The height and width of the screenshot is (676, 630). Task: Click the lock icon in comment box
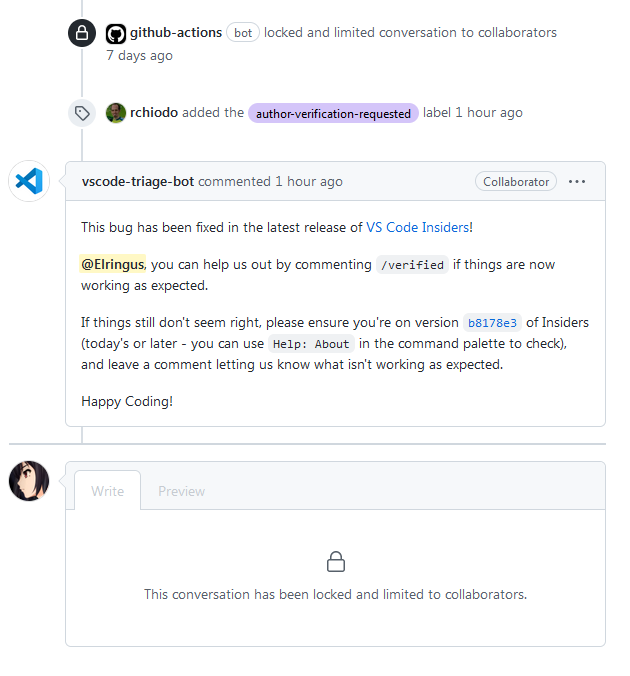coord(335,561)
